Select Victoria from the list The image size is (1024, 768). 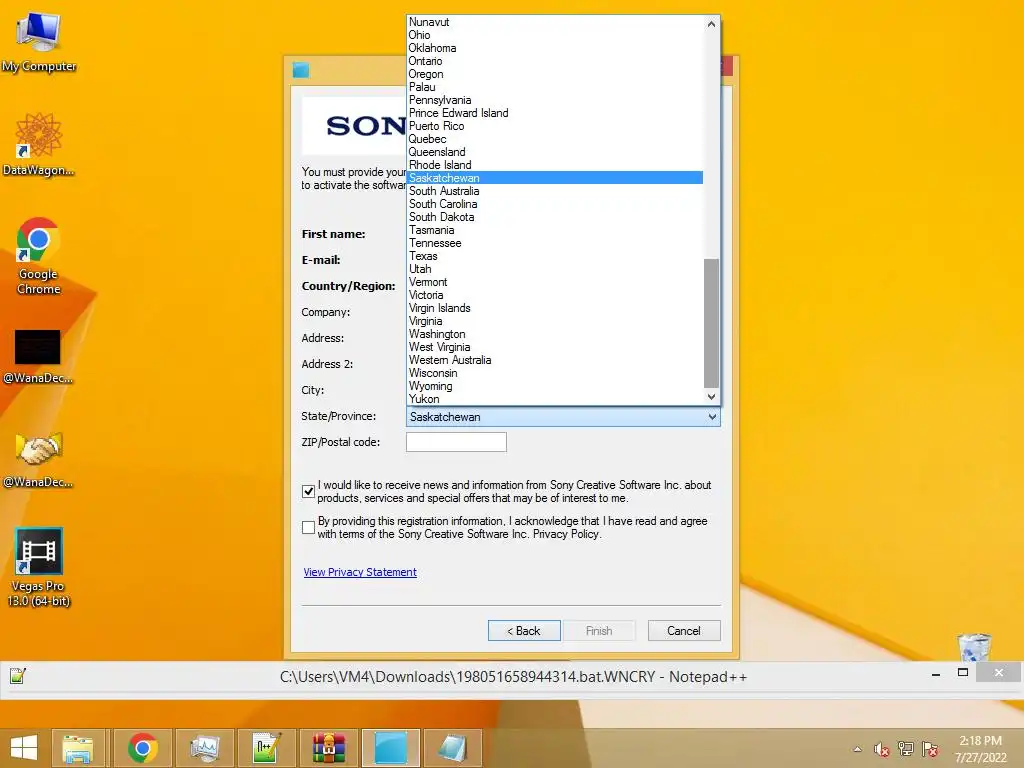pyautogui.click(x=554, y=295)
